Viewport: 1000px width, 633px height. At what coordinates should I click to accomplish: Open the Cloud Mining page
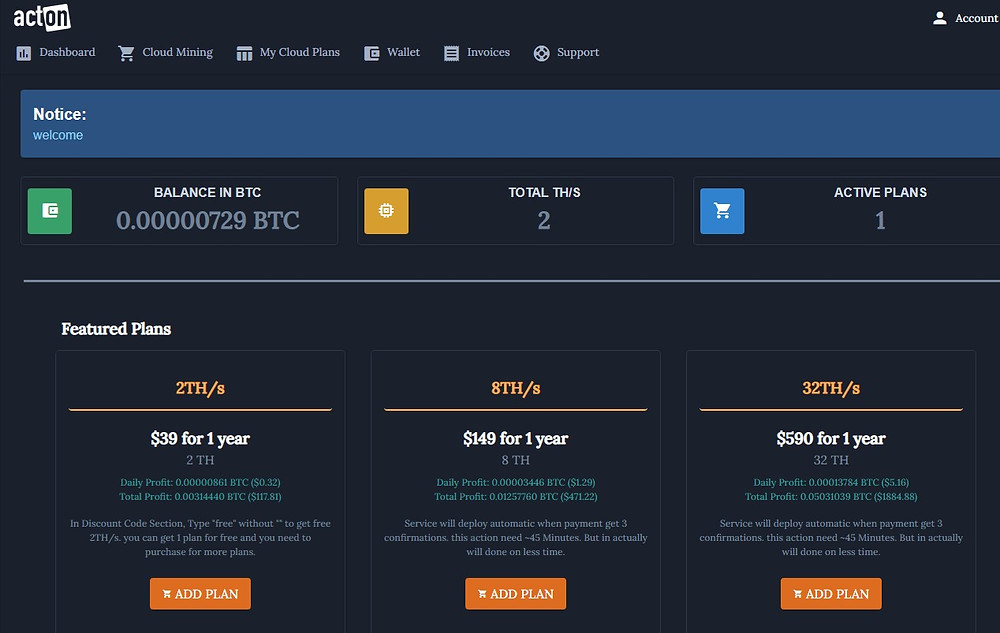[x=166, y=53]
